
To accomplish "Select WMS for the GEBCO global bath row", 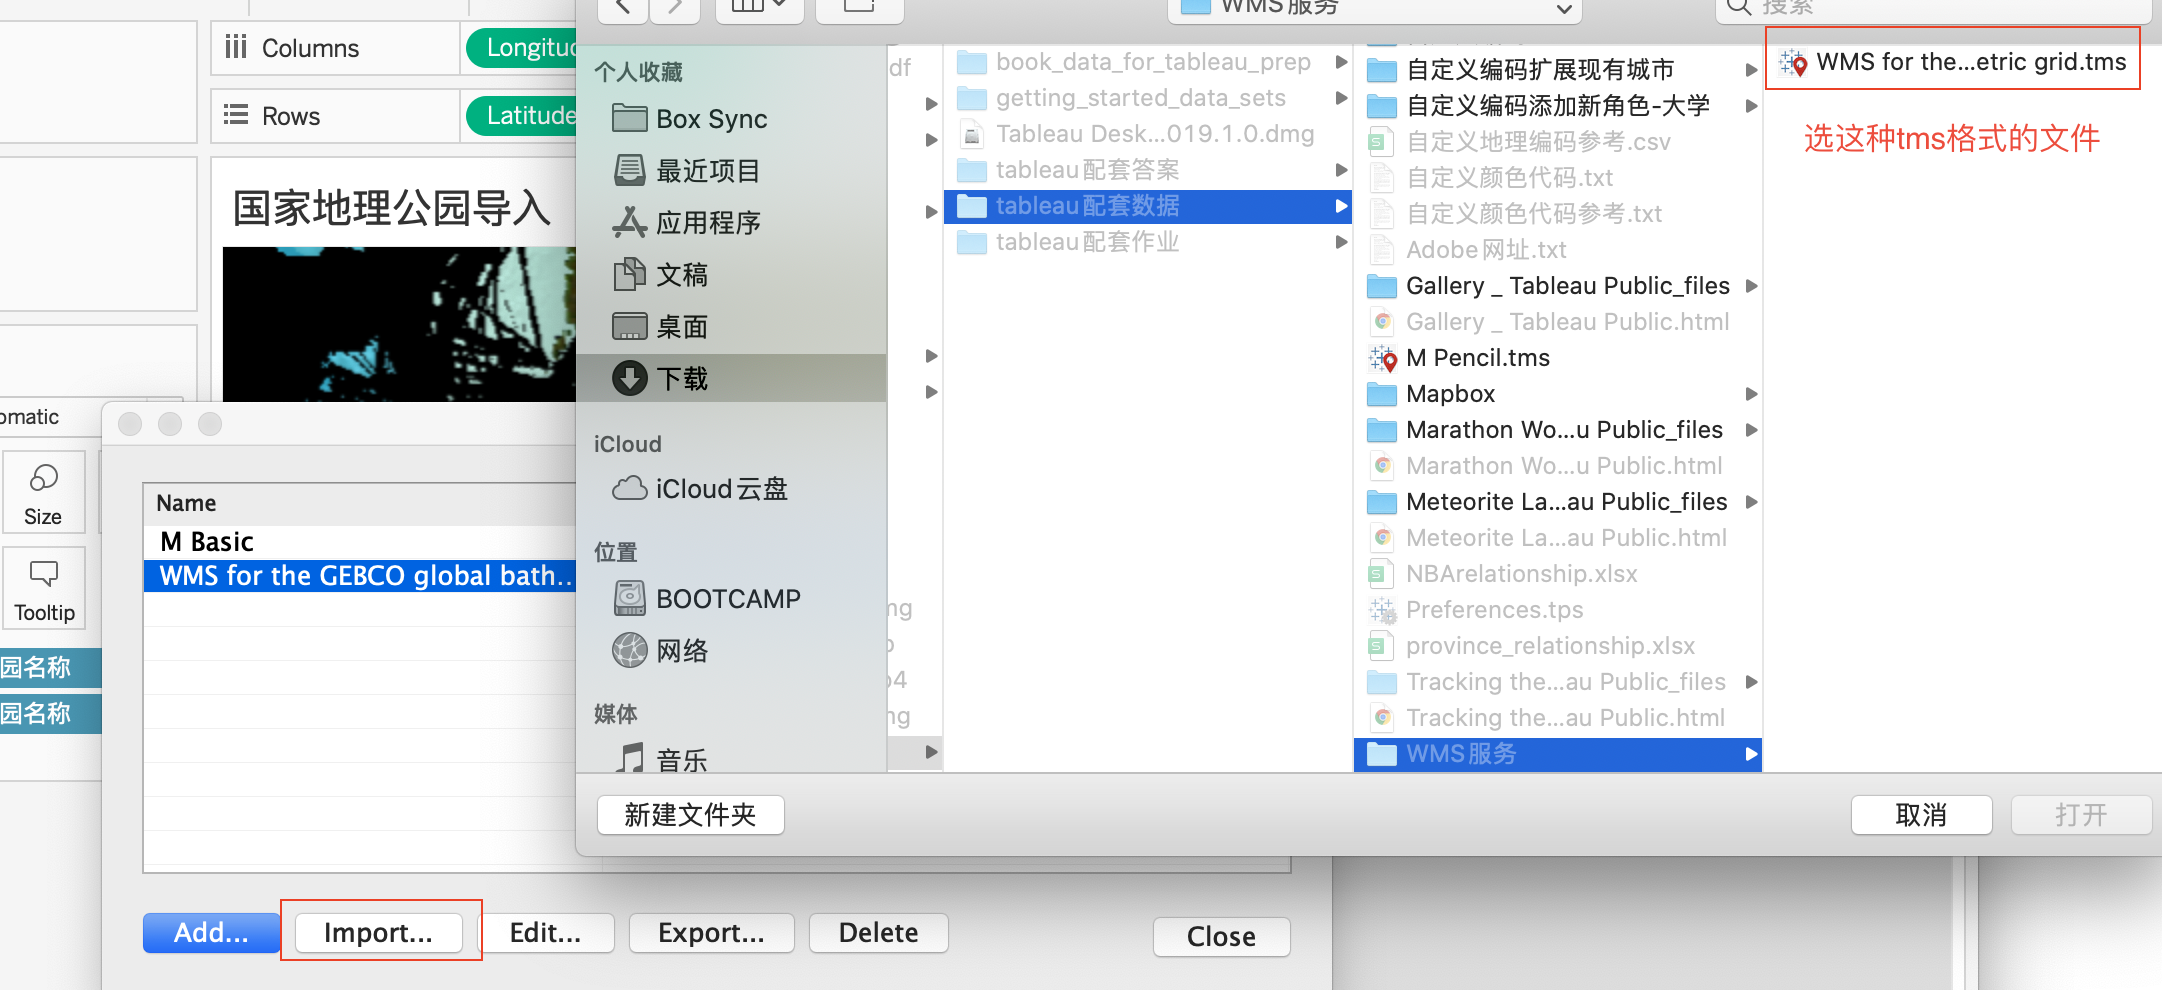I will pos(360,576).
